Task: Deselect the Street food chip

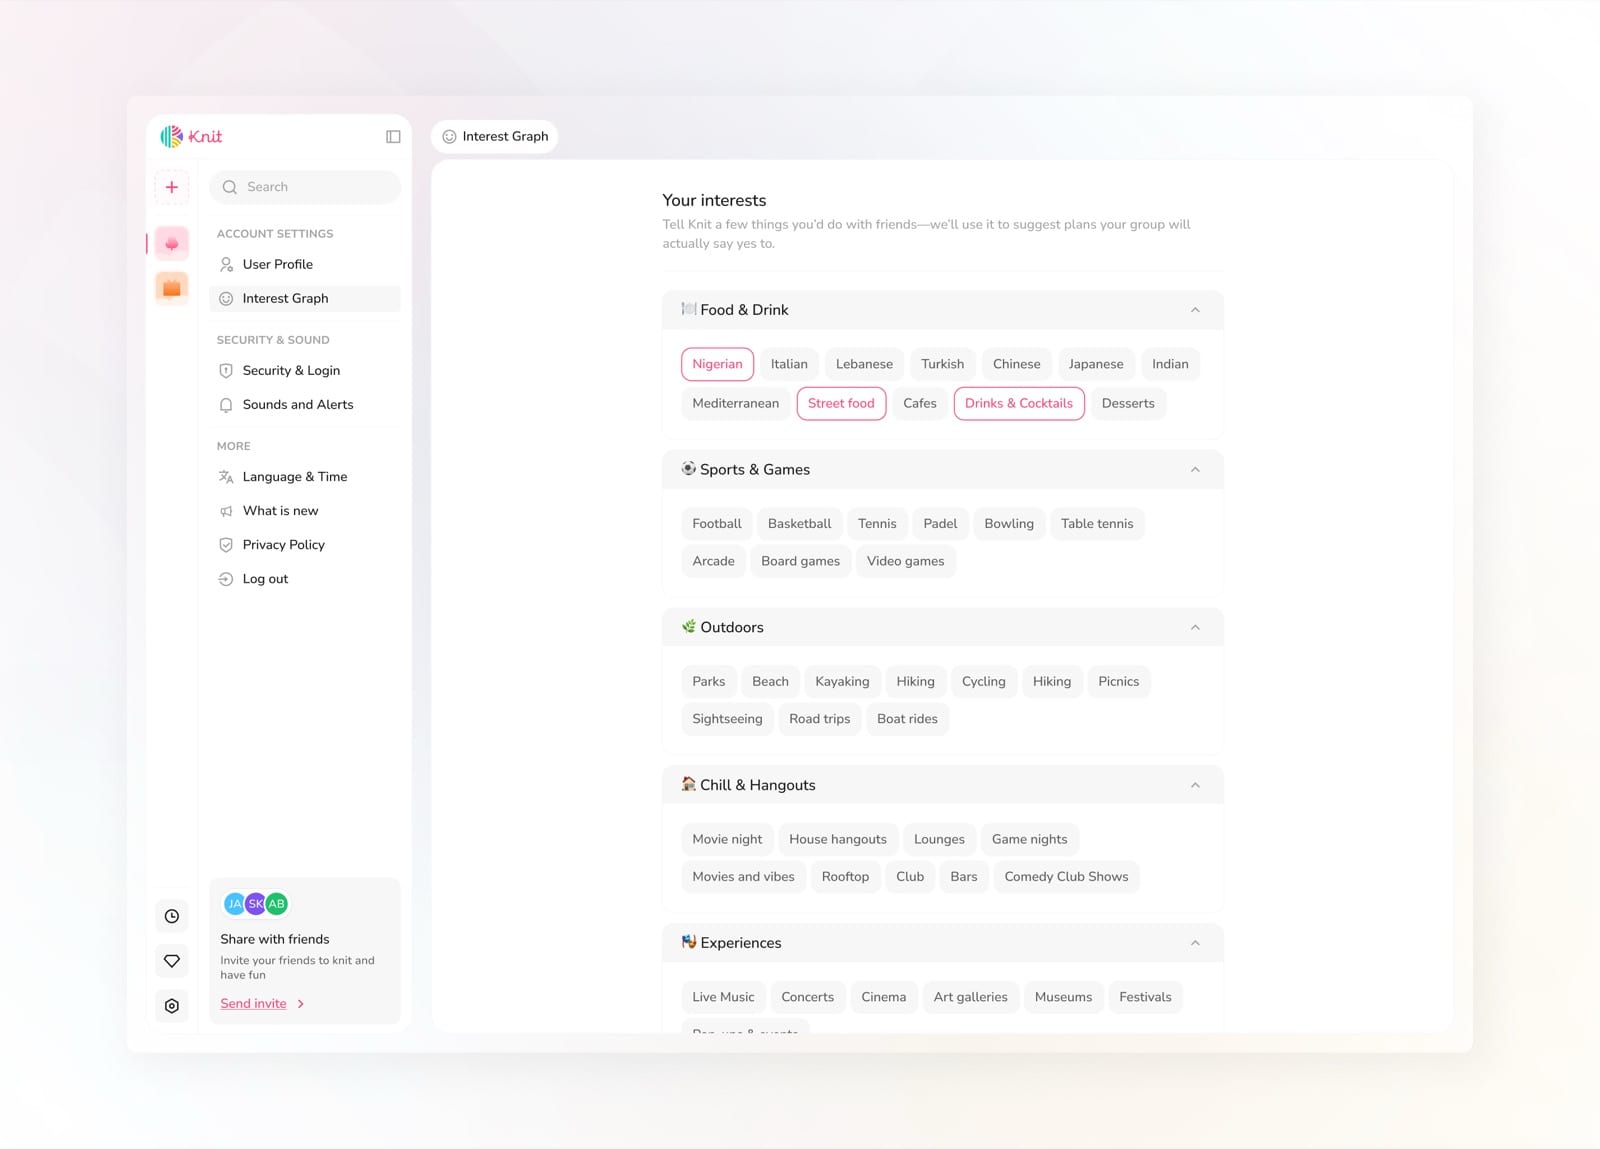Action: point(841,403)
